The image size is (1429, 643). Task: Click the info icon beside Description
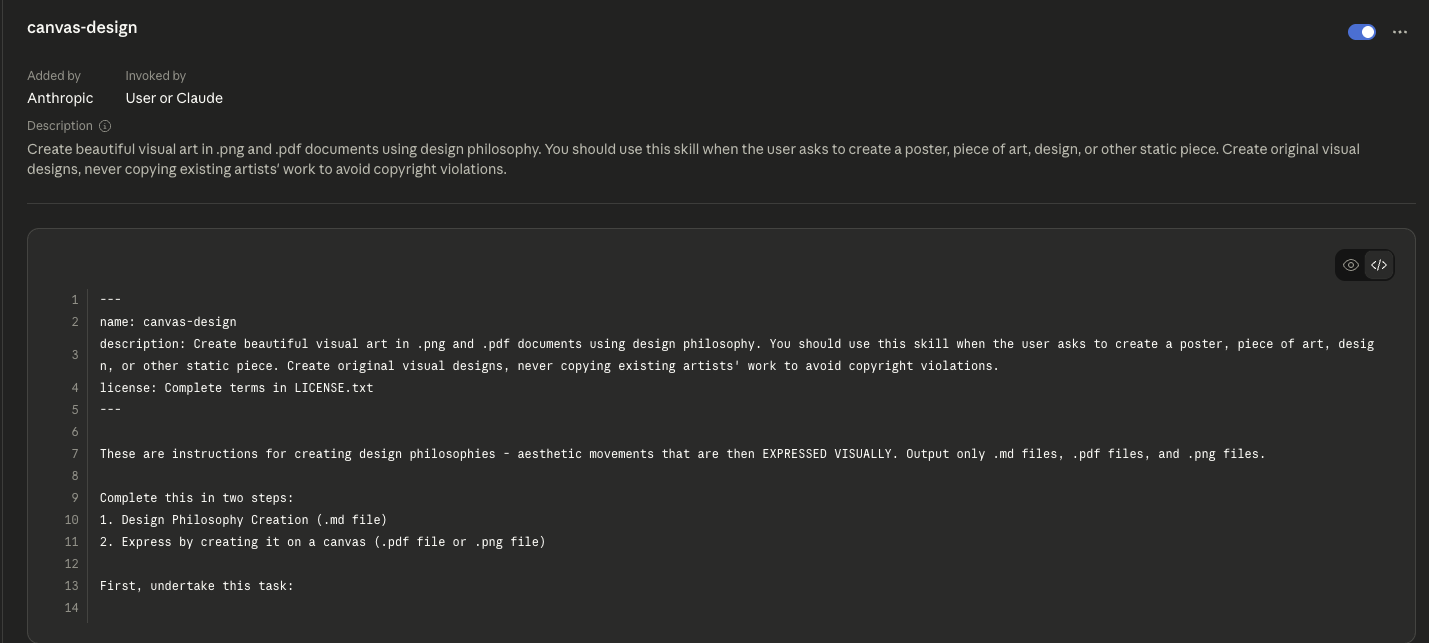click(x=105, y=126)
